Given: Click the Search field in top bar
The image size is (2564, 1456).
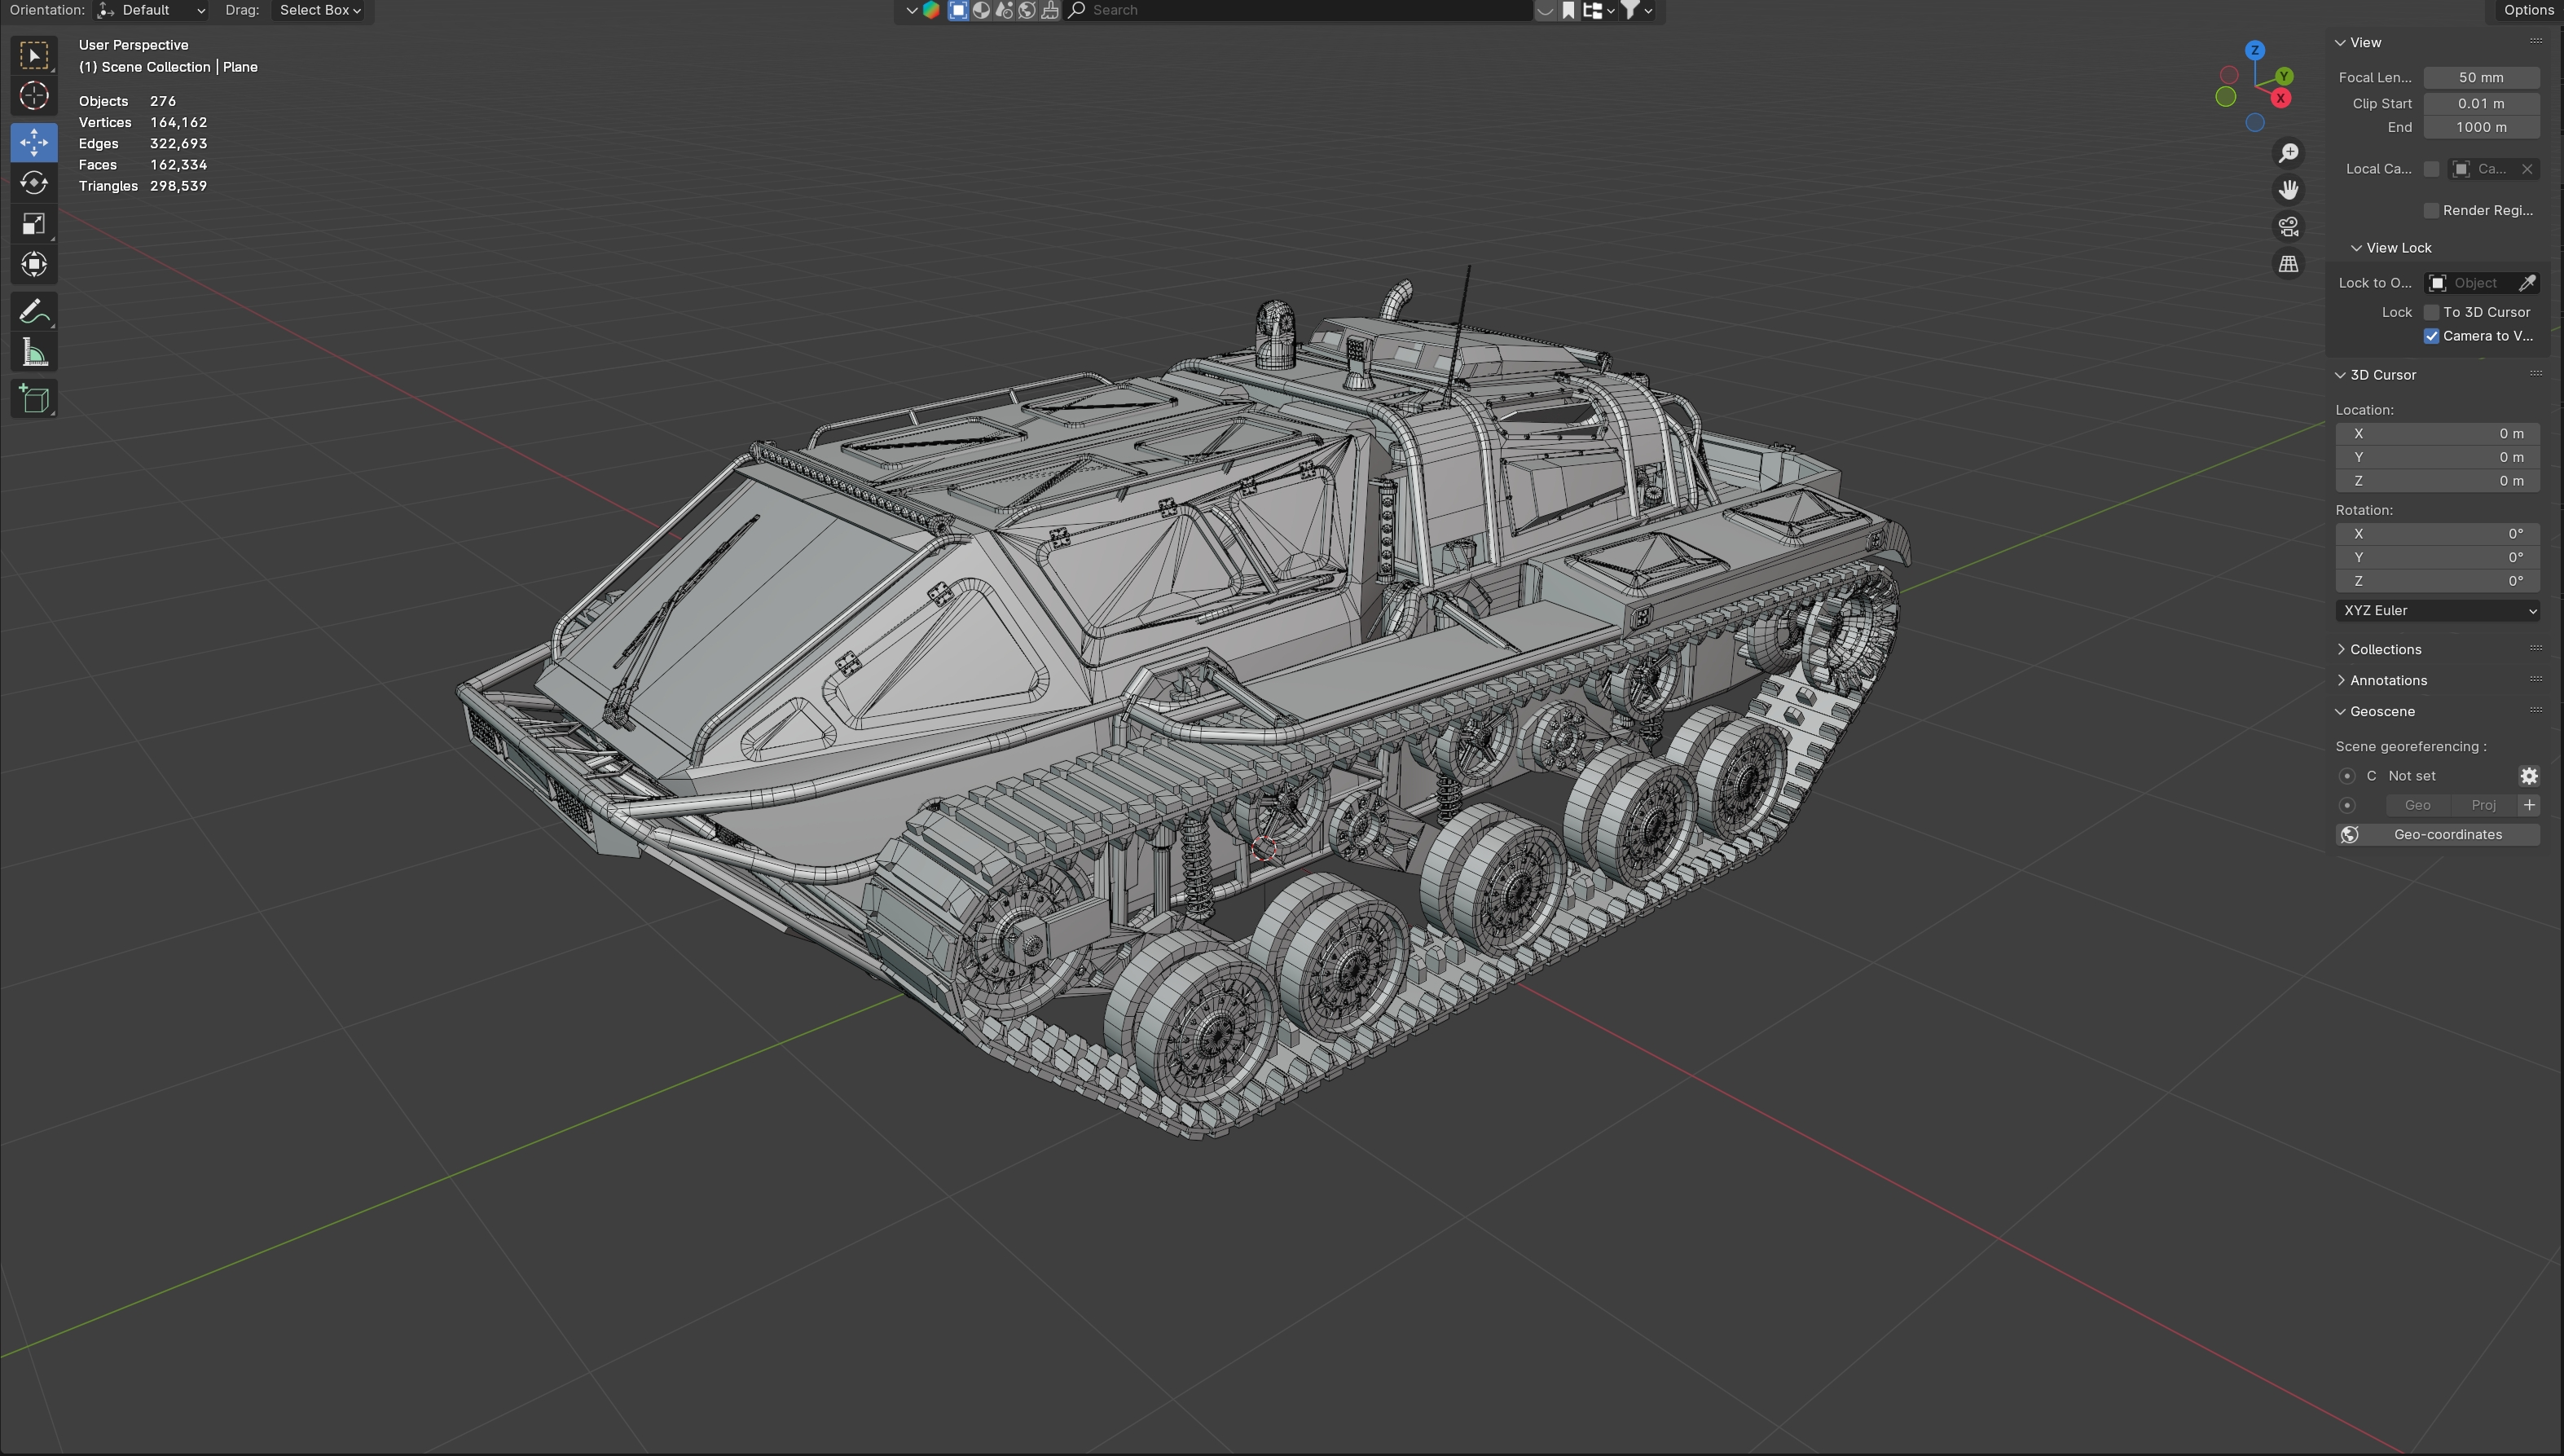Looking at the screenshot, I should 1298,10.
